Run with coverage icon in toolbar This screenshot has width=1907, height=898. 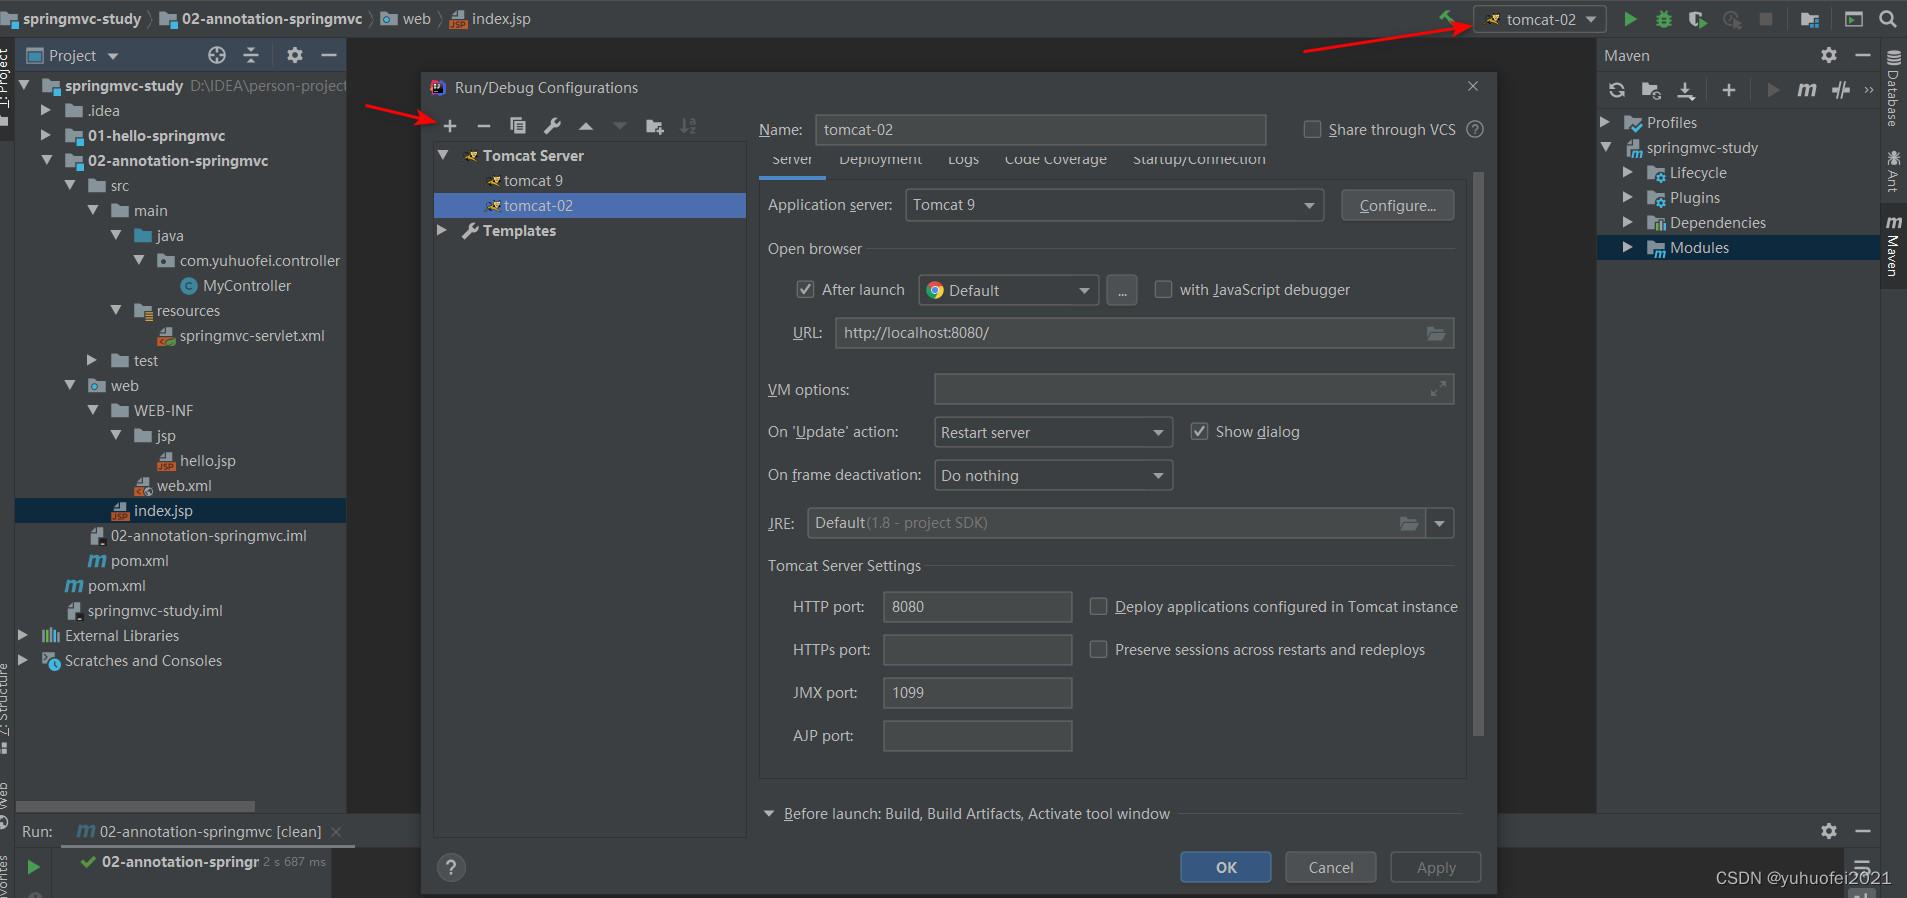[x=1697, y=19]
